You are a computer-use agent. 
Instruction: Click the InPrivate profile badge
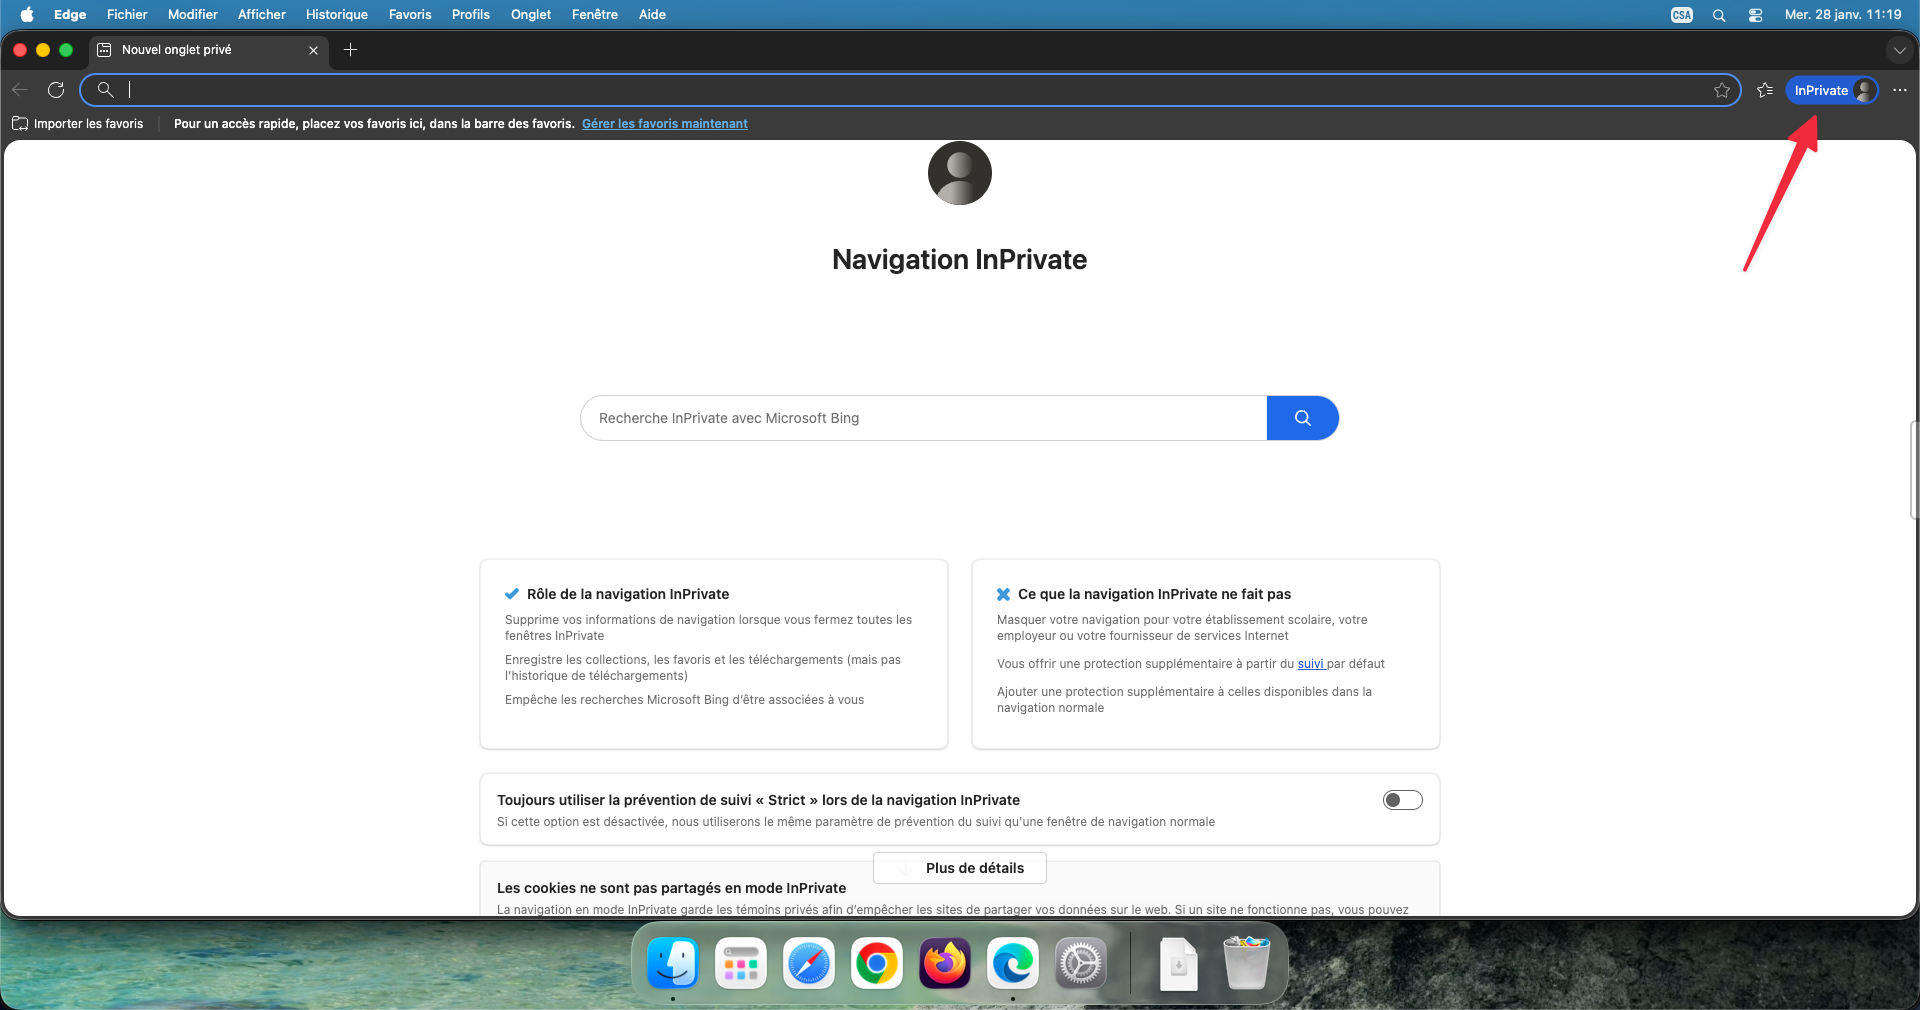[x=1832, y=90]
